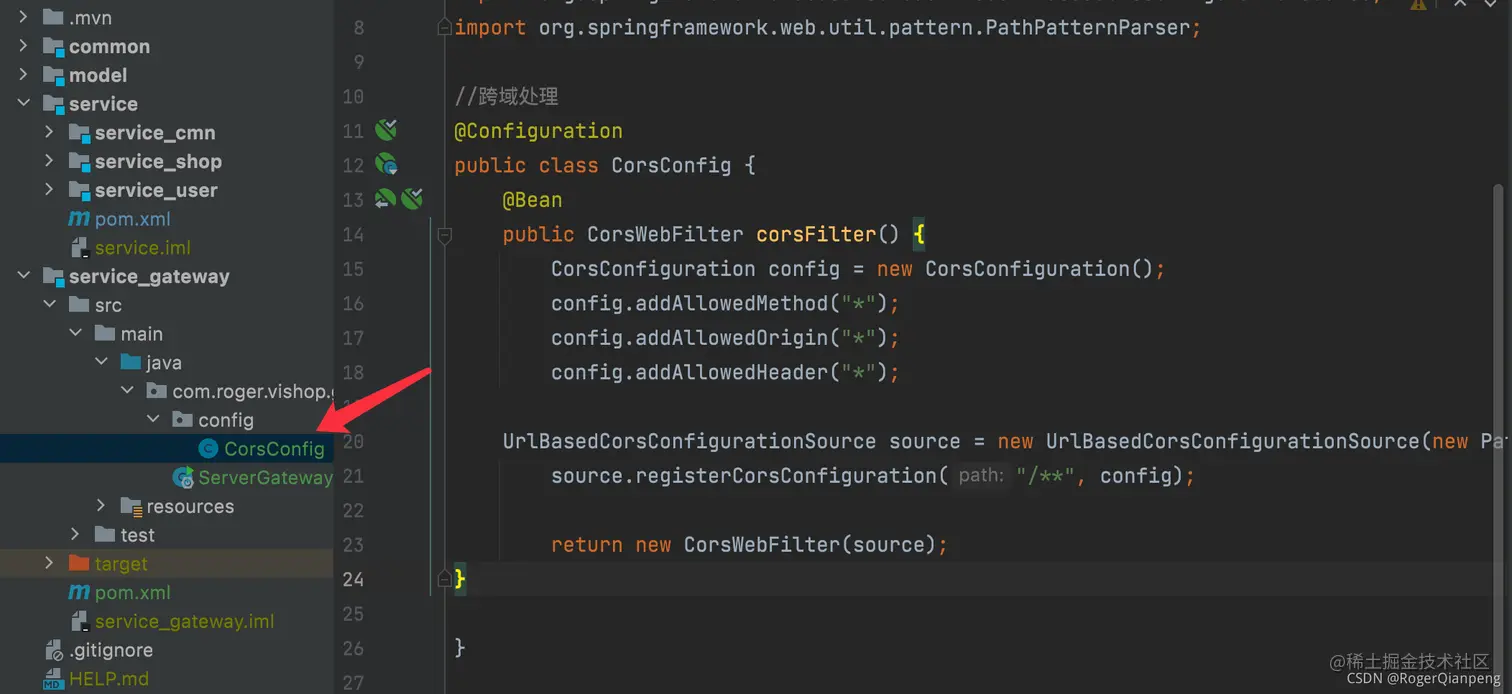Click the corsFilter method name
The width and height of the screenshot is (1512, 694).
pos(816,234)
